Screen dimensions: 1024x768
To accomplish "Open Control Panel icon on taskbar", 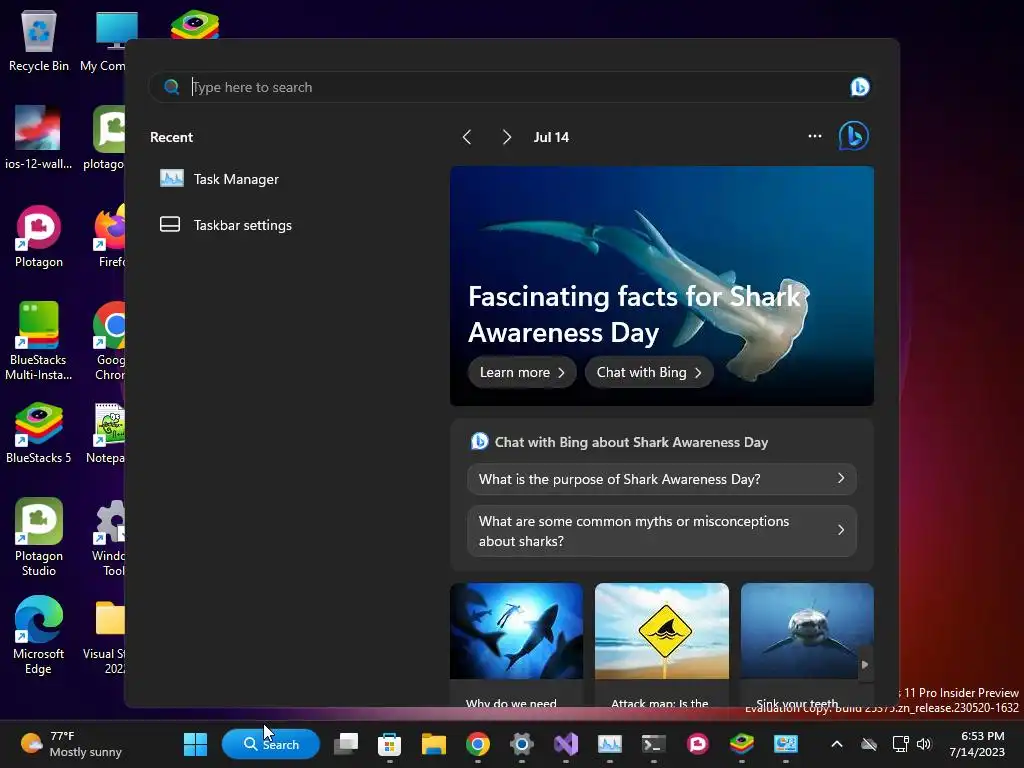I will point(786,744).
